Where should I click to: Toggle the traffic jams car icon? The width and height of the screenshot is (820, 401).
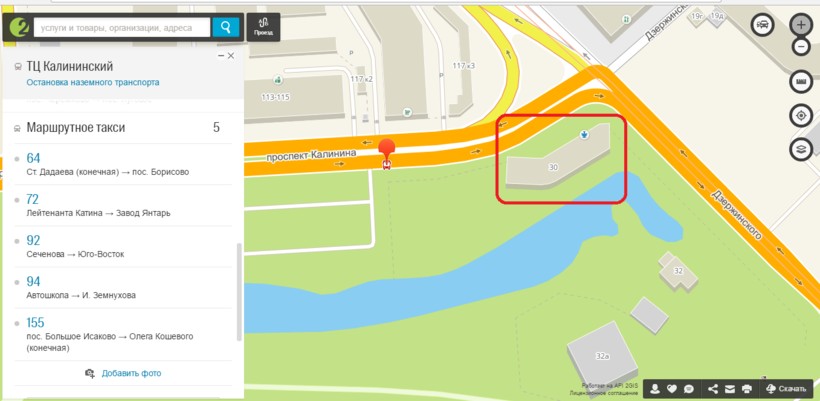point(763,25)
